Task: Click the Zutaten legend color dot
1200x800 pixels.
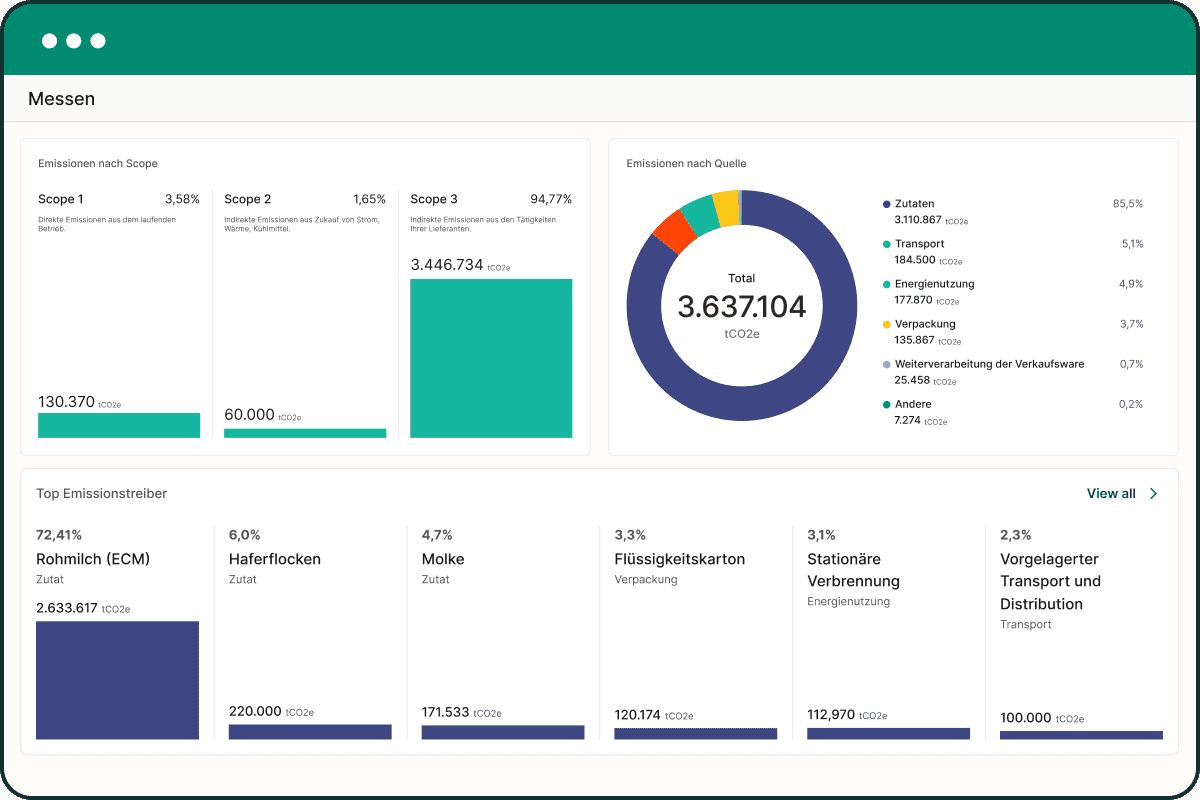Action: click(887, 204)
